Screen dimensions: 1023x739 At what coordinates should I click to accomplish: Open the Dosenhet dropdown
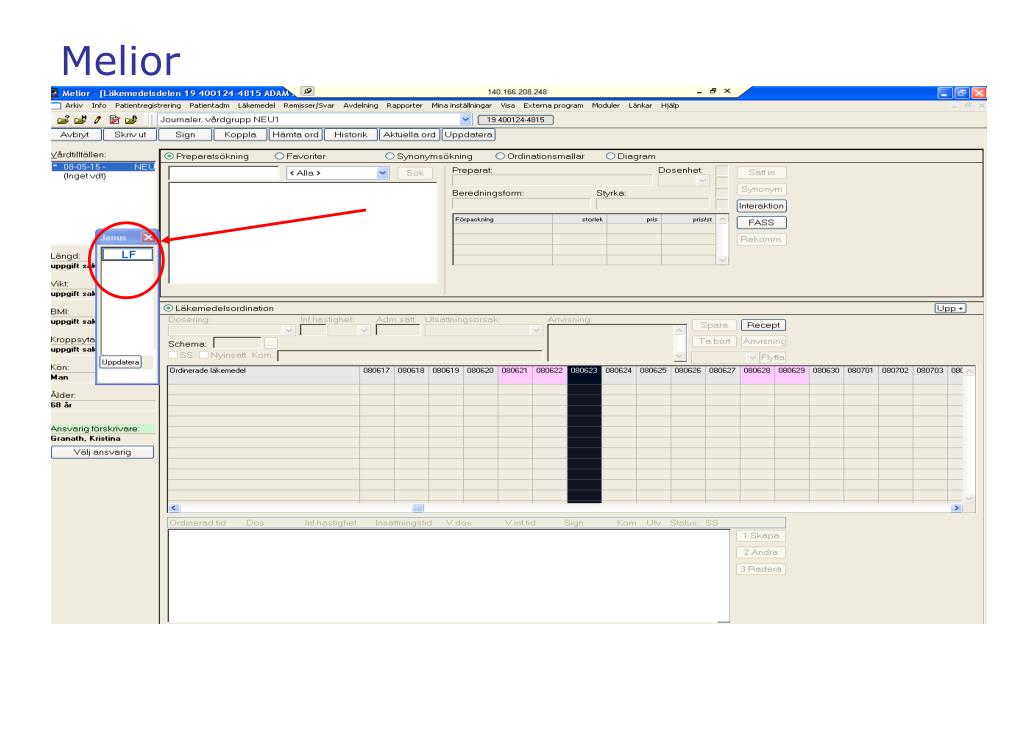pos(702,181)
